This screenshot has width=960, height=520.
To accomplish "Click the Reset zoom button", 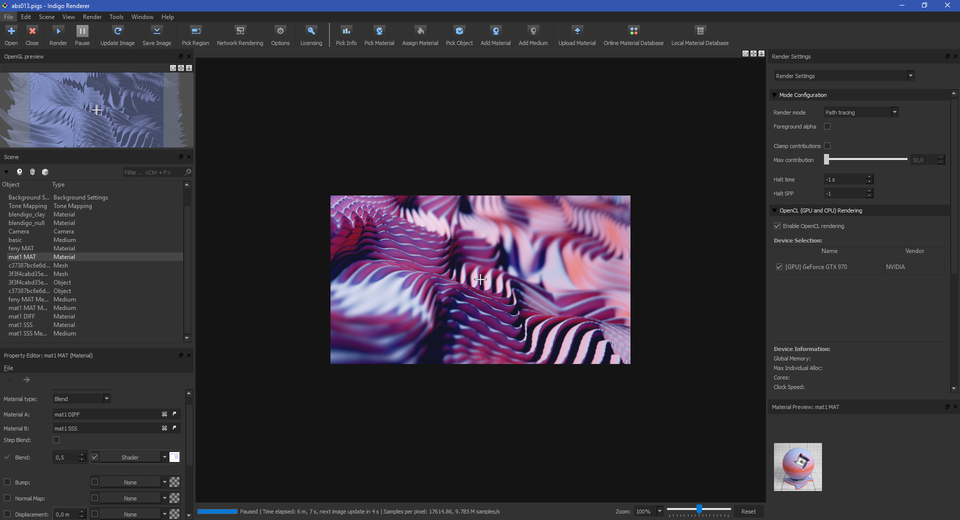I will coord(748,511).
